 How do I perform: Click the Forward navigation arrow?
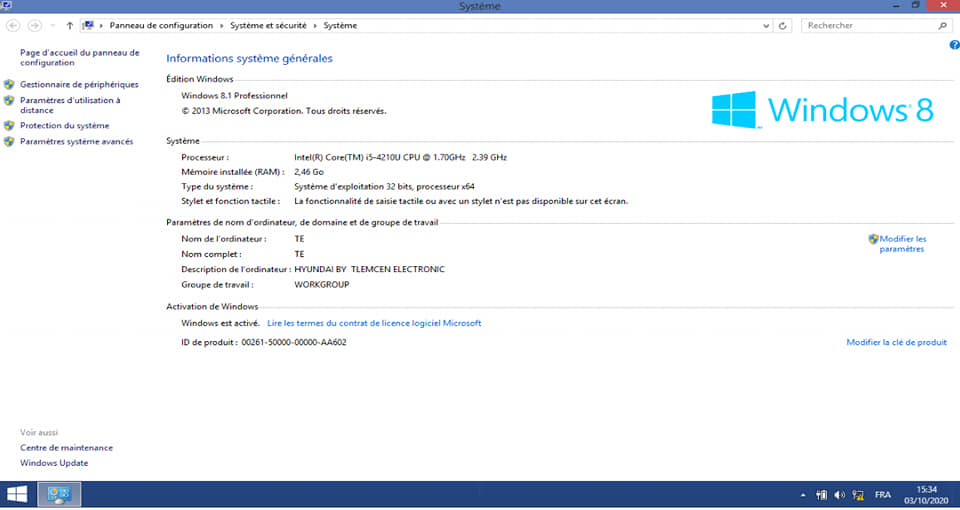[35, 26]
